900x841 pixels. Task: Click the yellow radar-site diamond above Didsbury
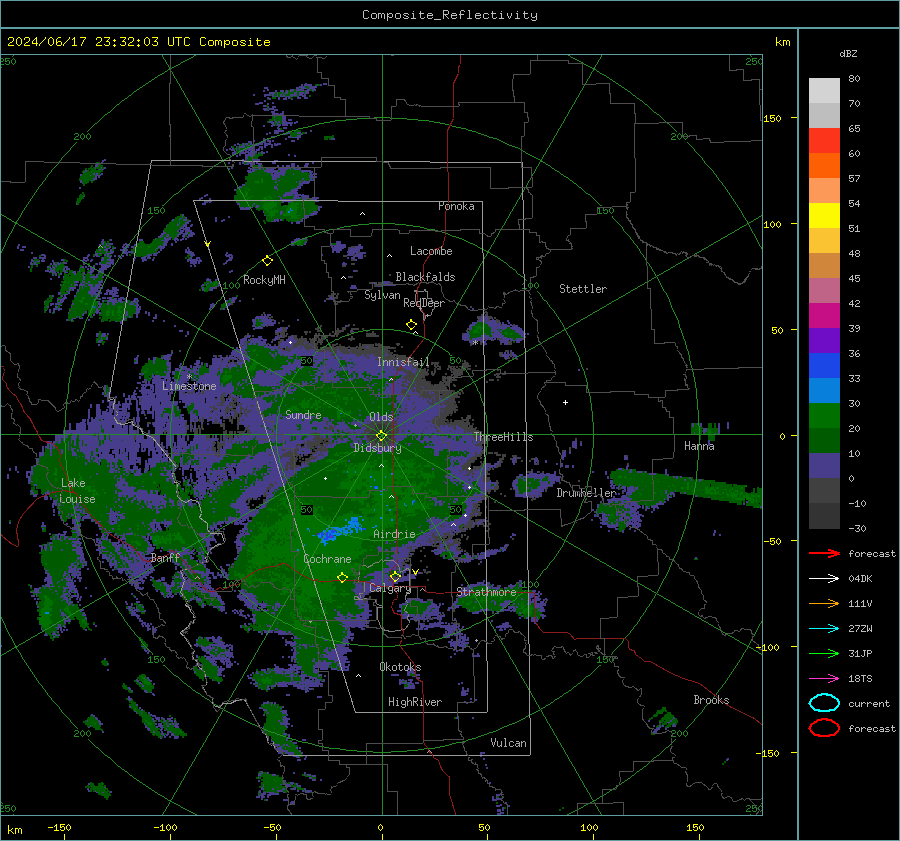(x=381, y=436)
